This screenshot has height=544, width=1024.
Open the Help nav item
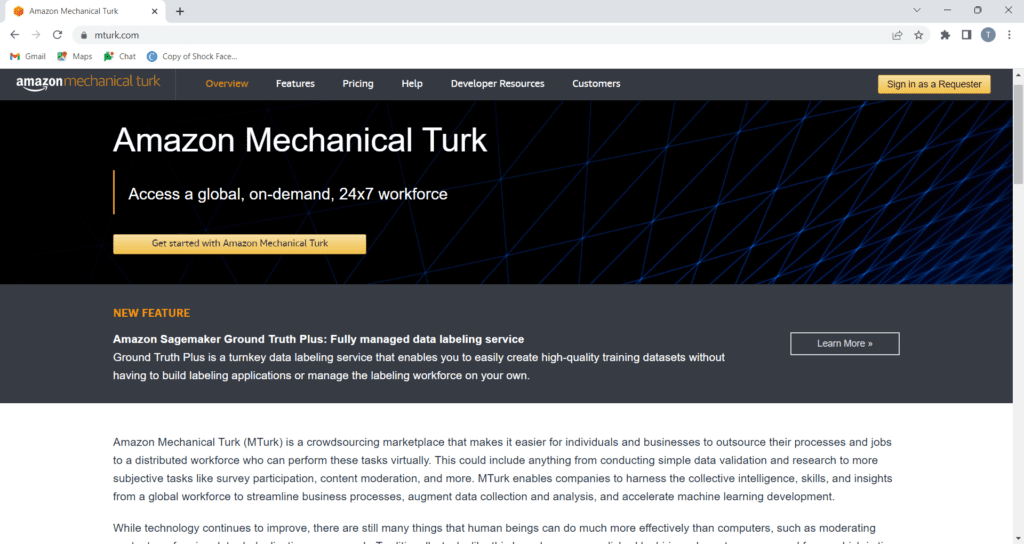tap(412, 84)
